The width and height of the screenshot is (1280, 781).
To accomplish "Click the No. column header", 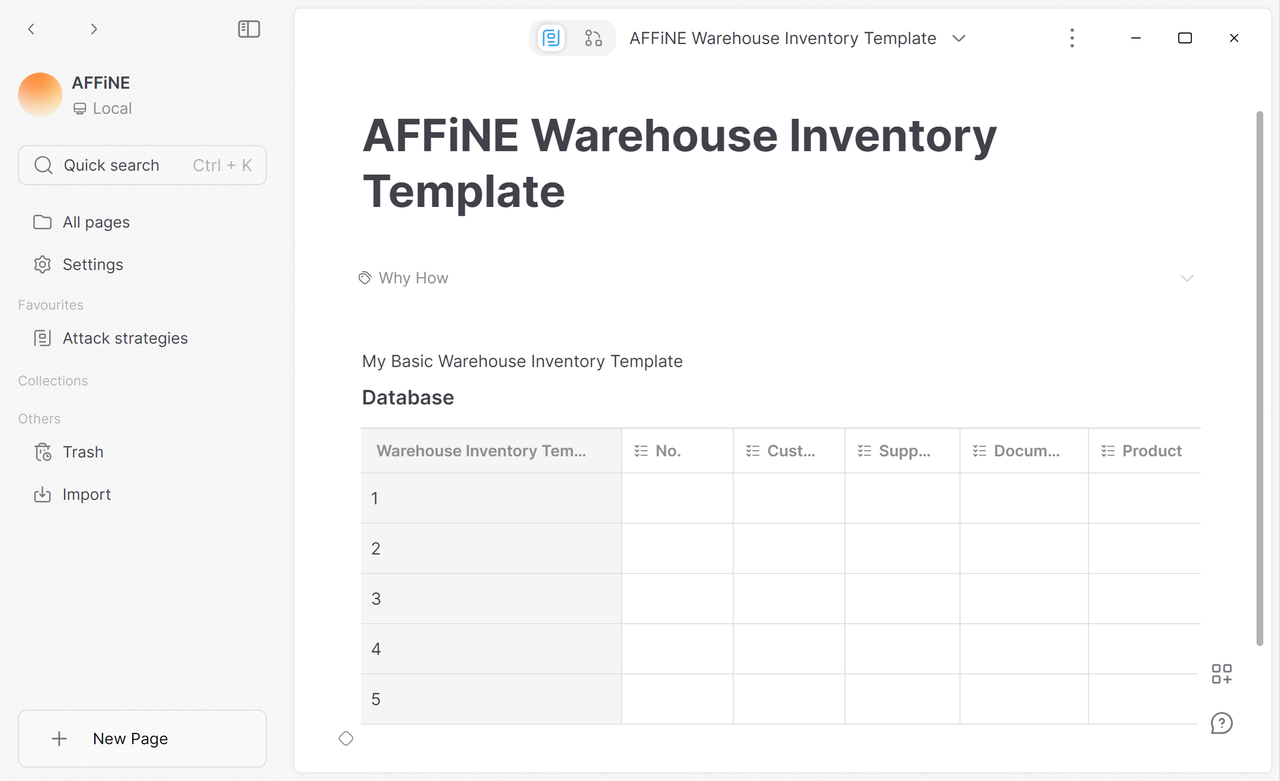I will pos(677,451).
